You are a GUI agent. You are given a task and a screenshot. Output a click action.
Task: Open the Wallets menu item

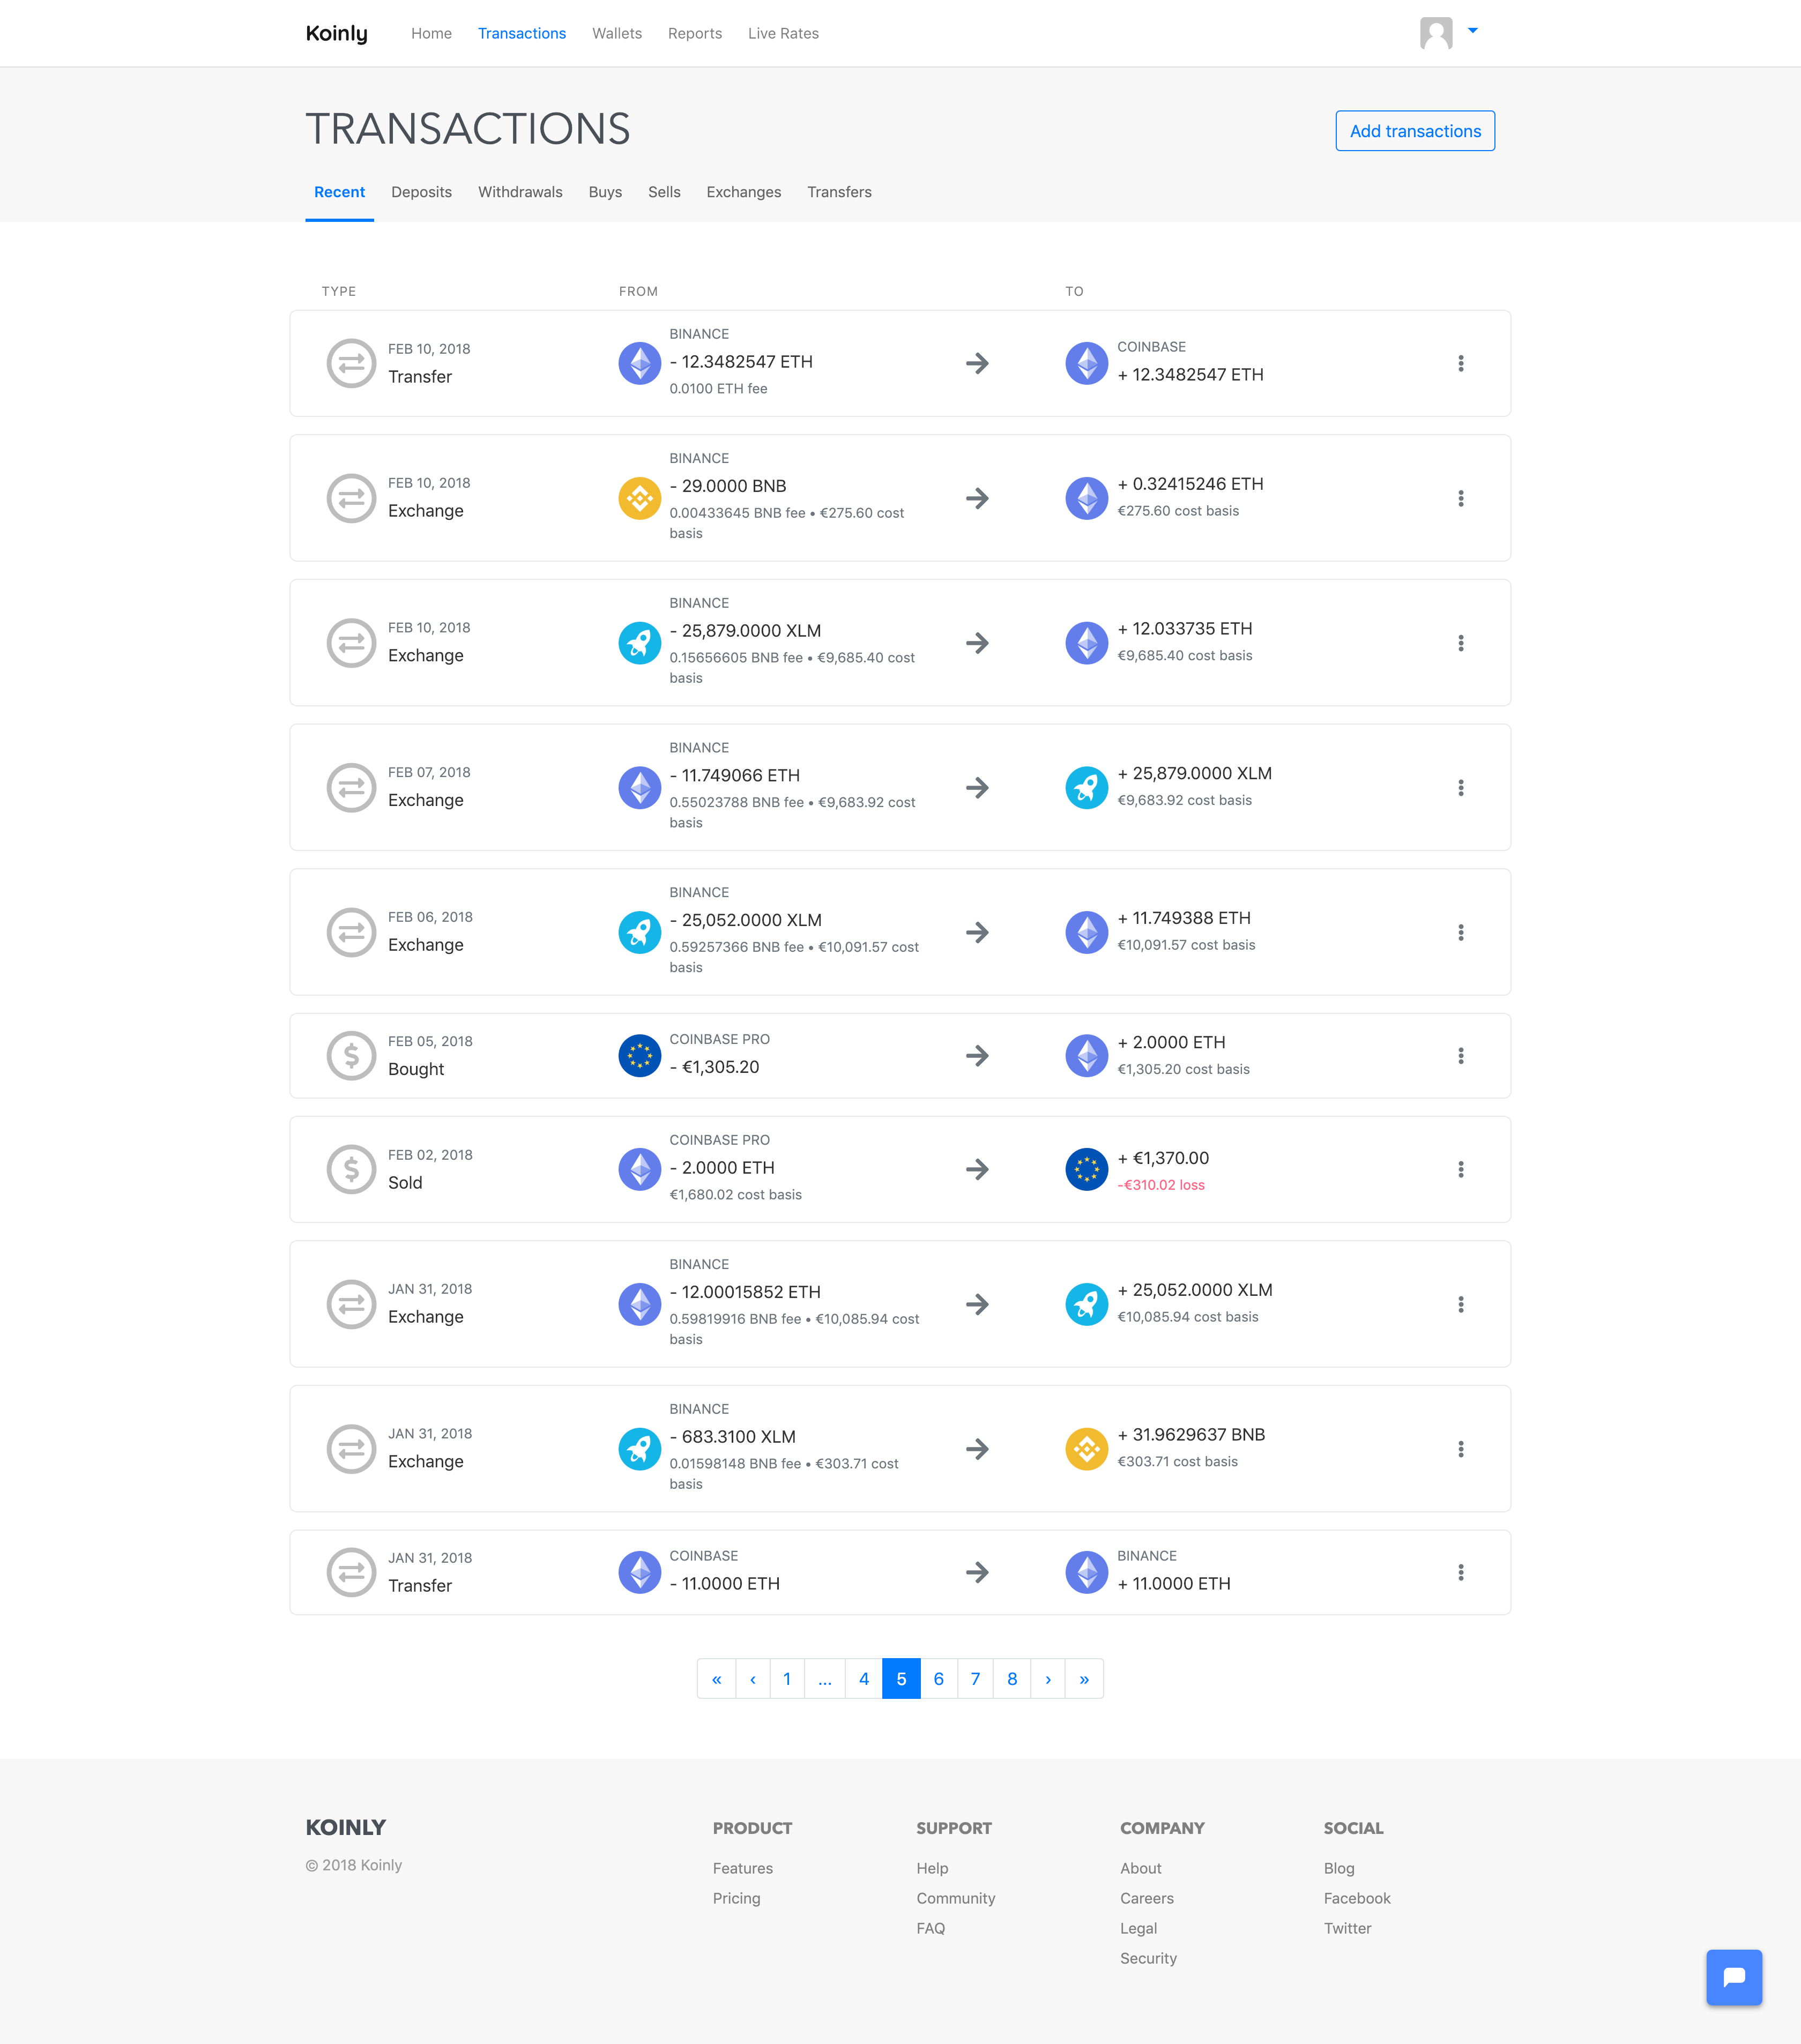(x=616, y=33)
